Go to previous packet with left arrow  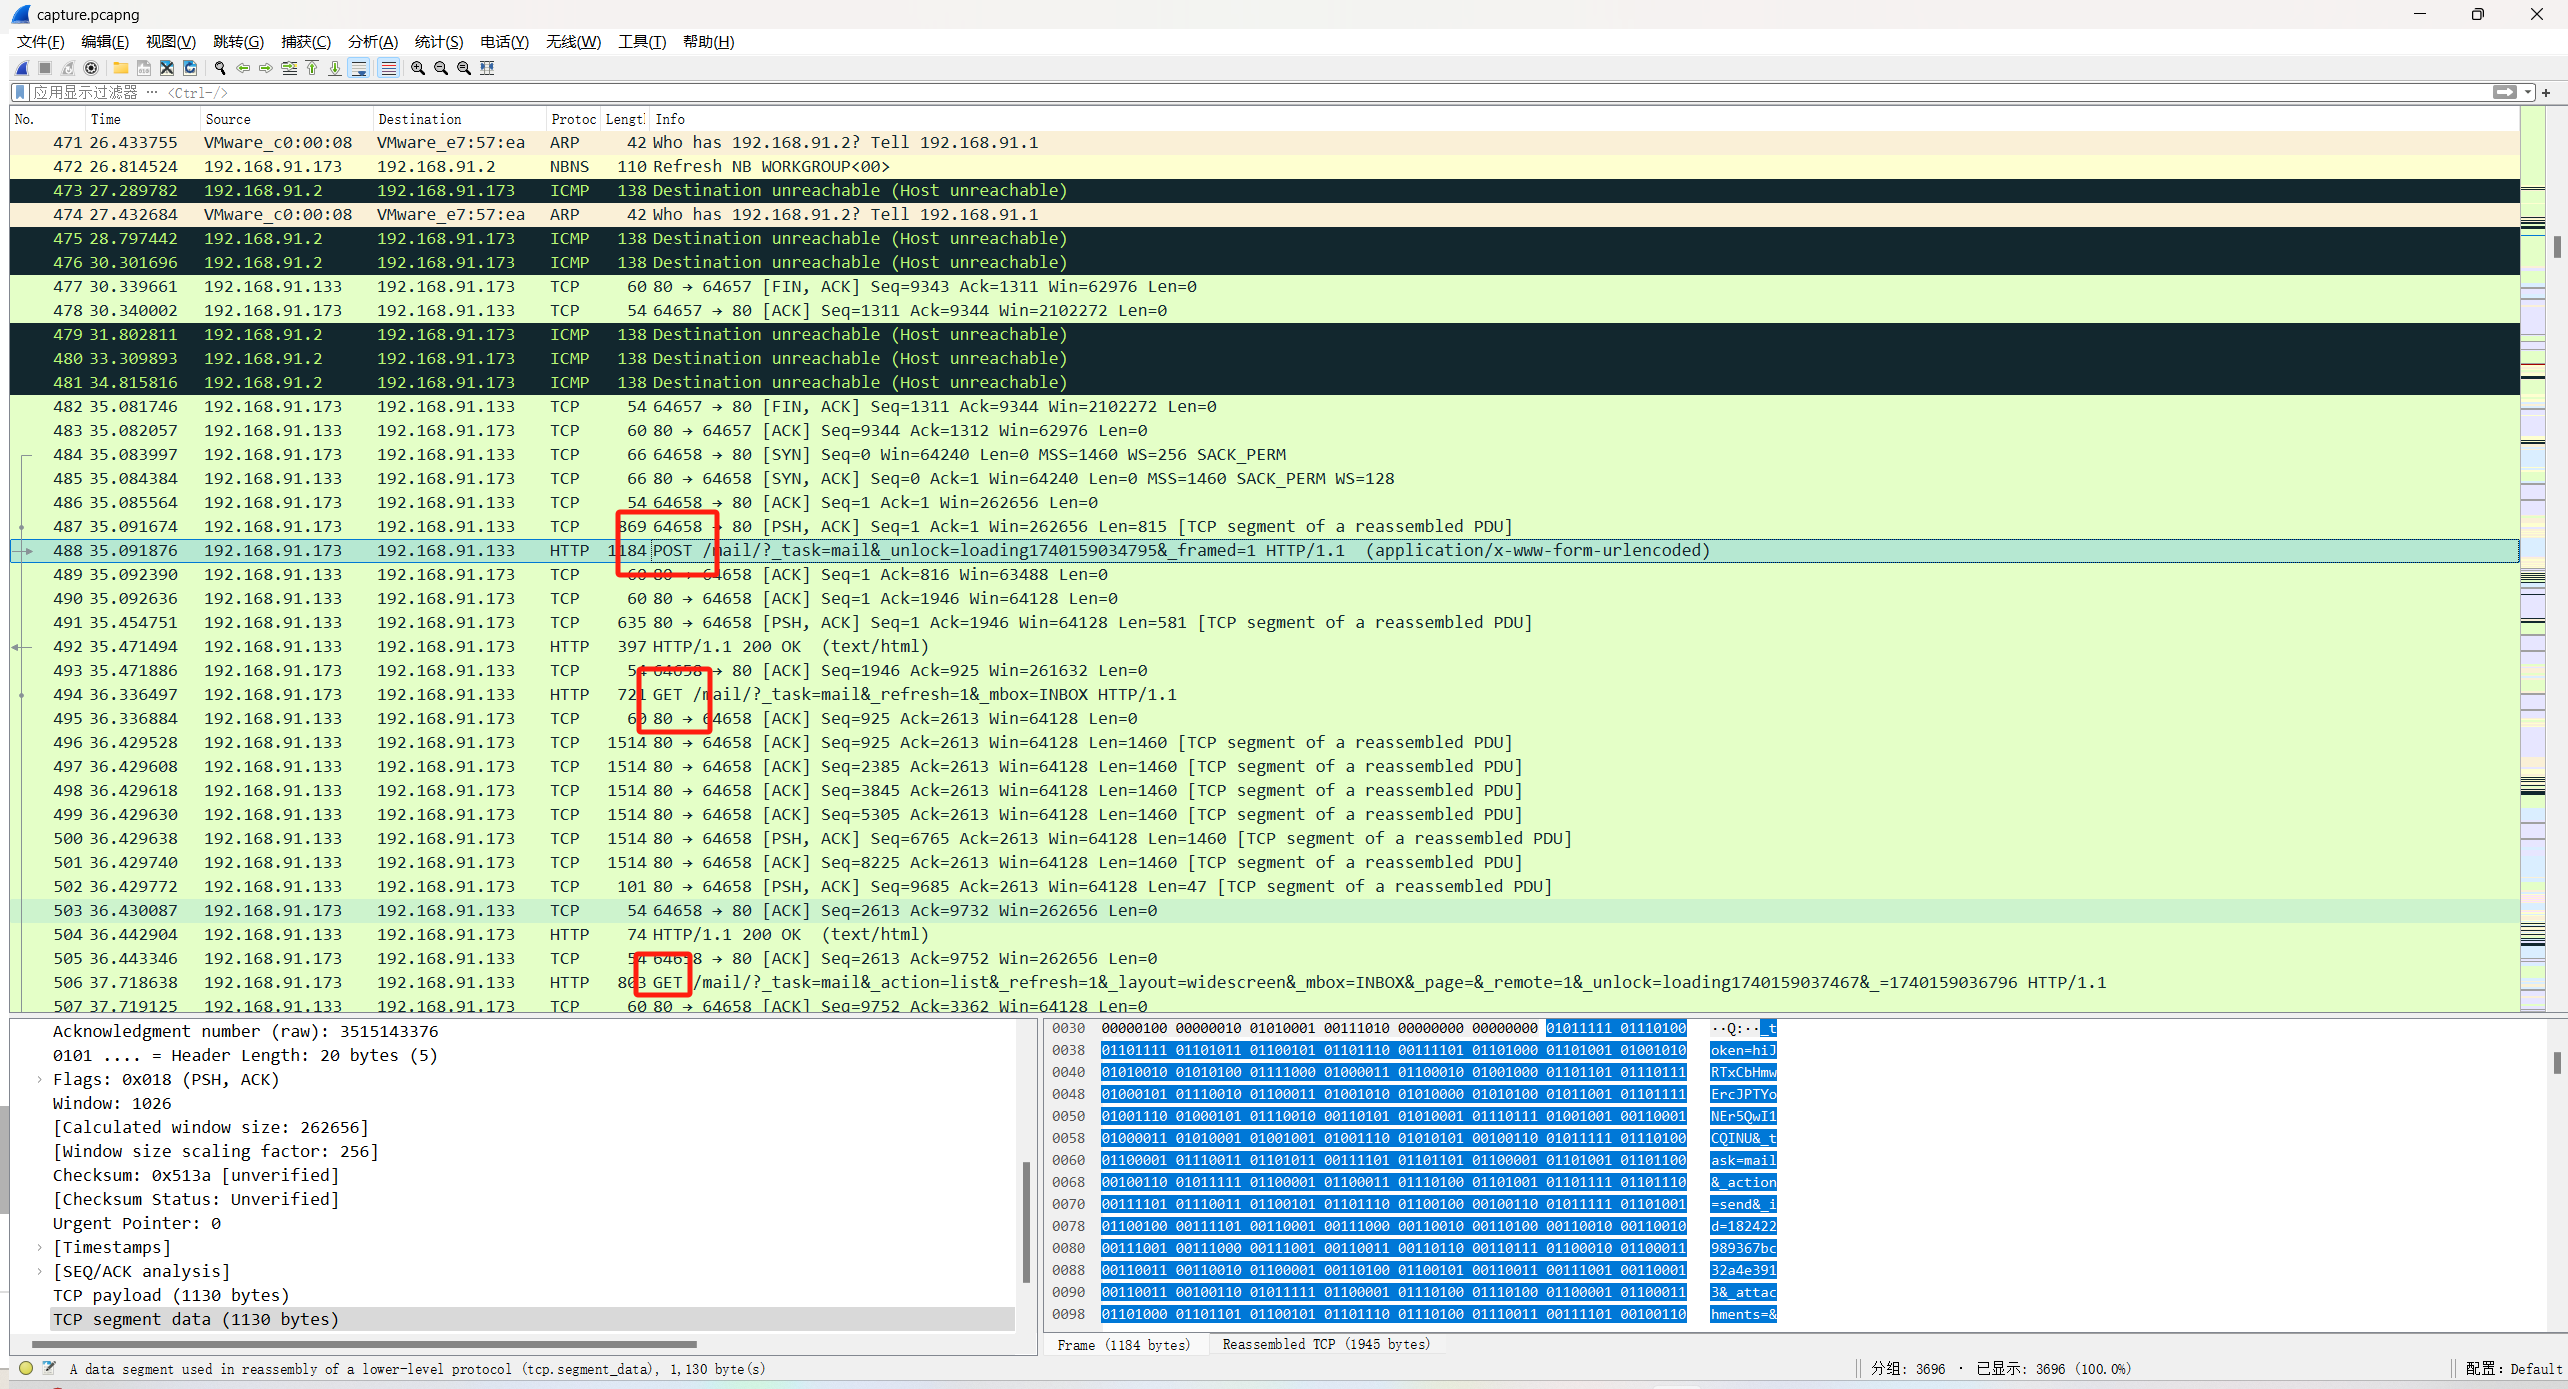click(243, 68)
